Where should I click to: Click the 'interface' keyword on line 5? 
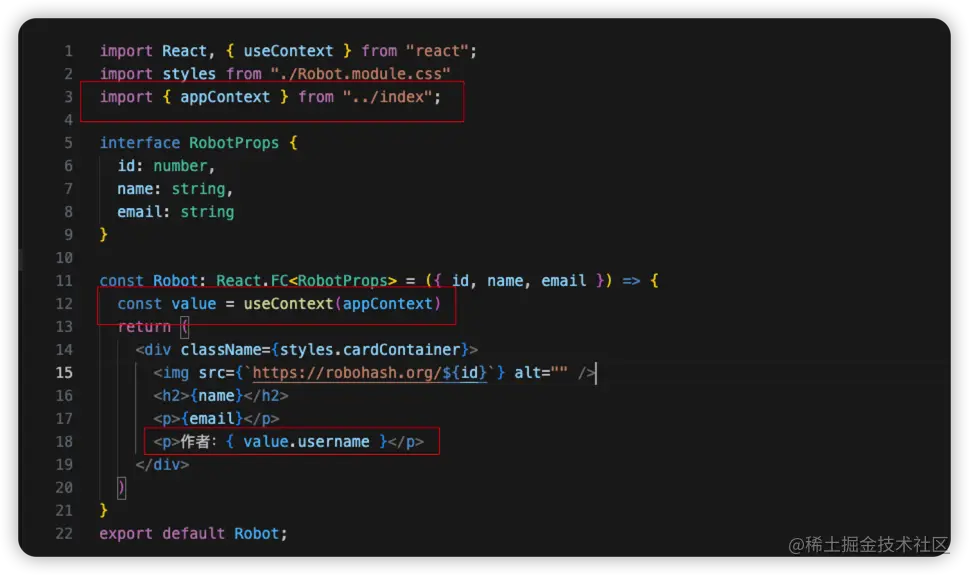(140, 143)
